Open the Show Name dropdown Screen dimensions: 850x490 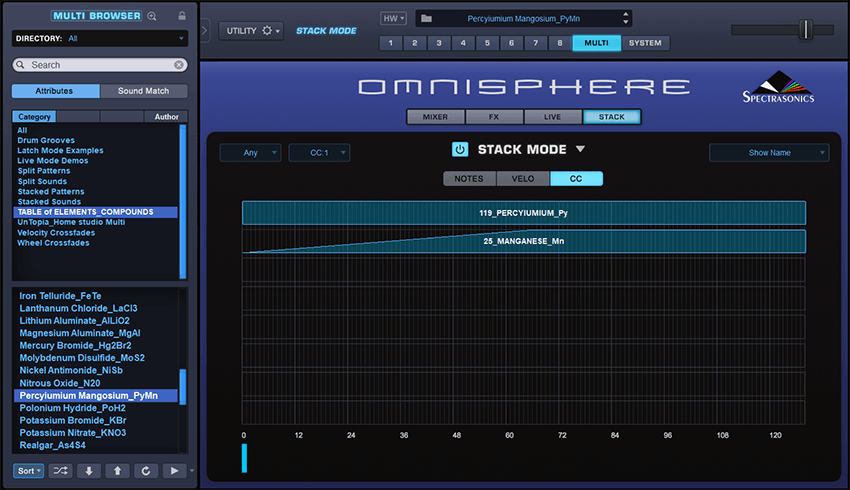click(769, 153)
